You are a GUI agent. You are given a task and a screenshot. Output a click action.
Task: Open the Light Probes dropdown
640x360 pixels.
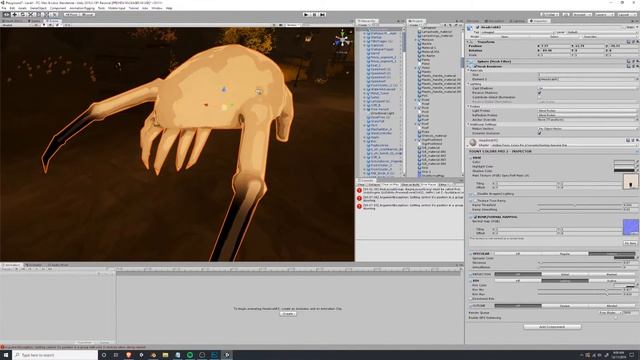click(x=587, y=111)
